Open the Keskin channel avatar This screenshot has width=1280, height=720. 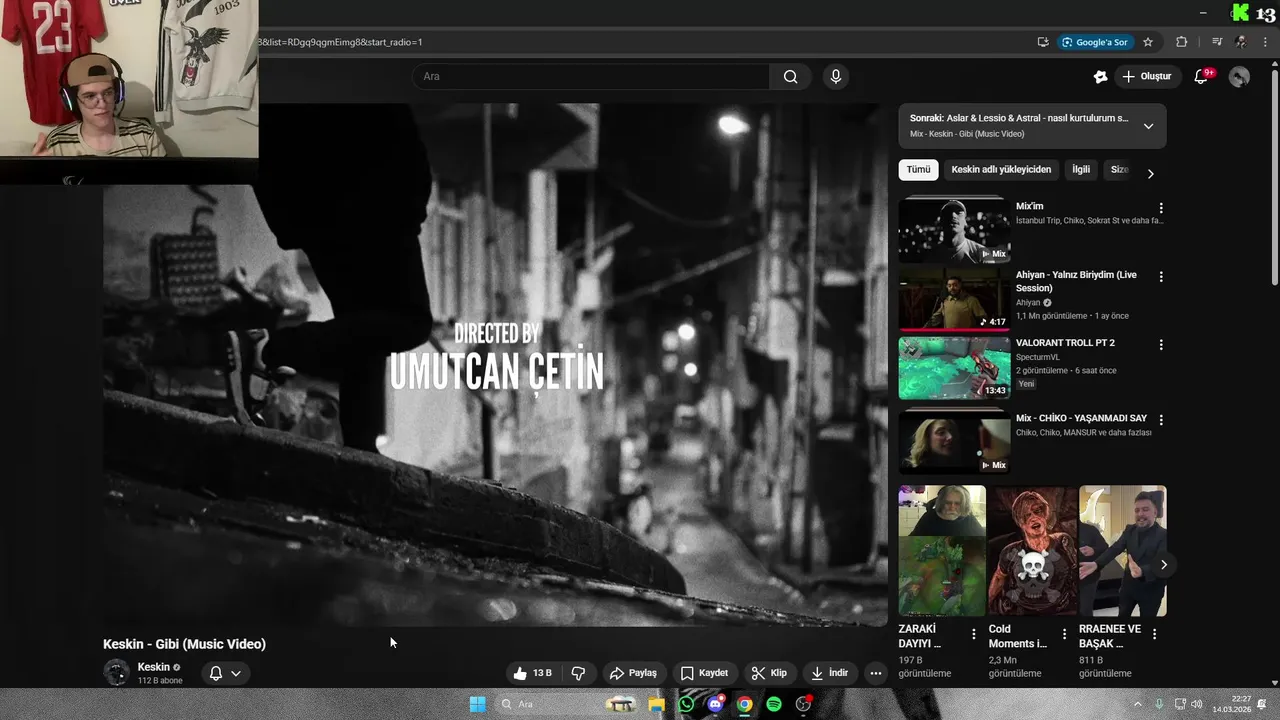tap(117, 673)
